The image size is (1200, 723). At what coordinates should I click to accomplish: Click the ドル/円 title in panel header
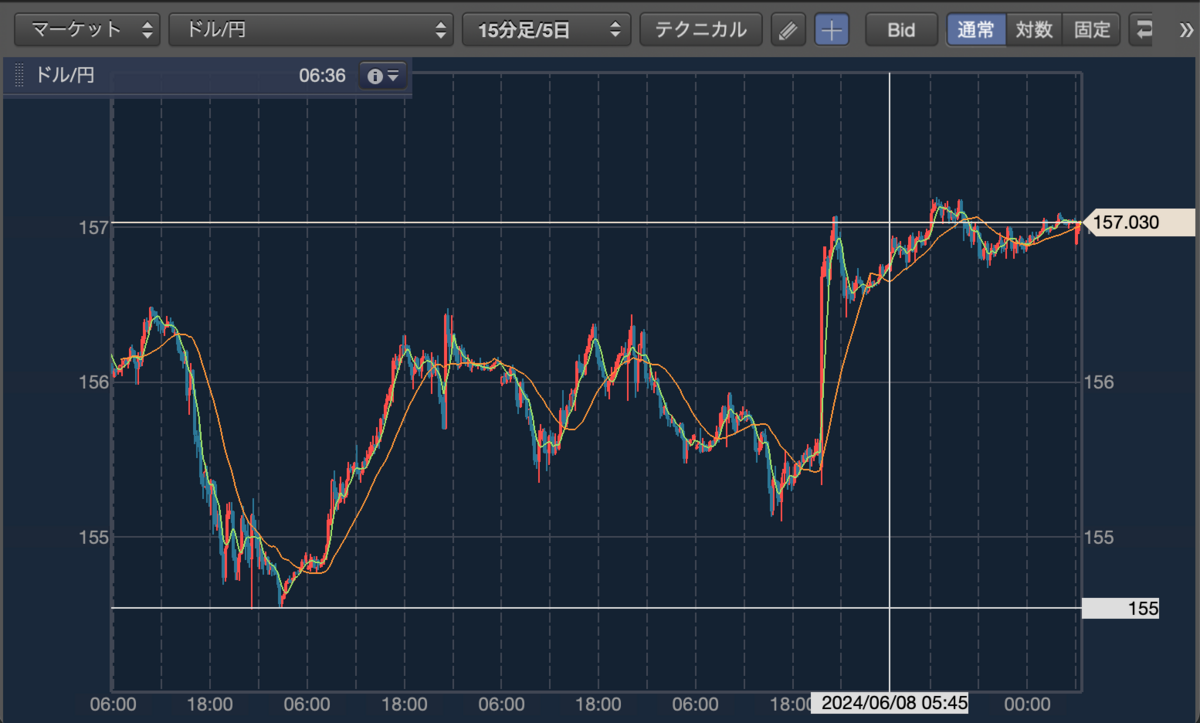click(x=65, y=76)
